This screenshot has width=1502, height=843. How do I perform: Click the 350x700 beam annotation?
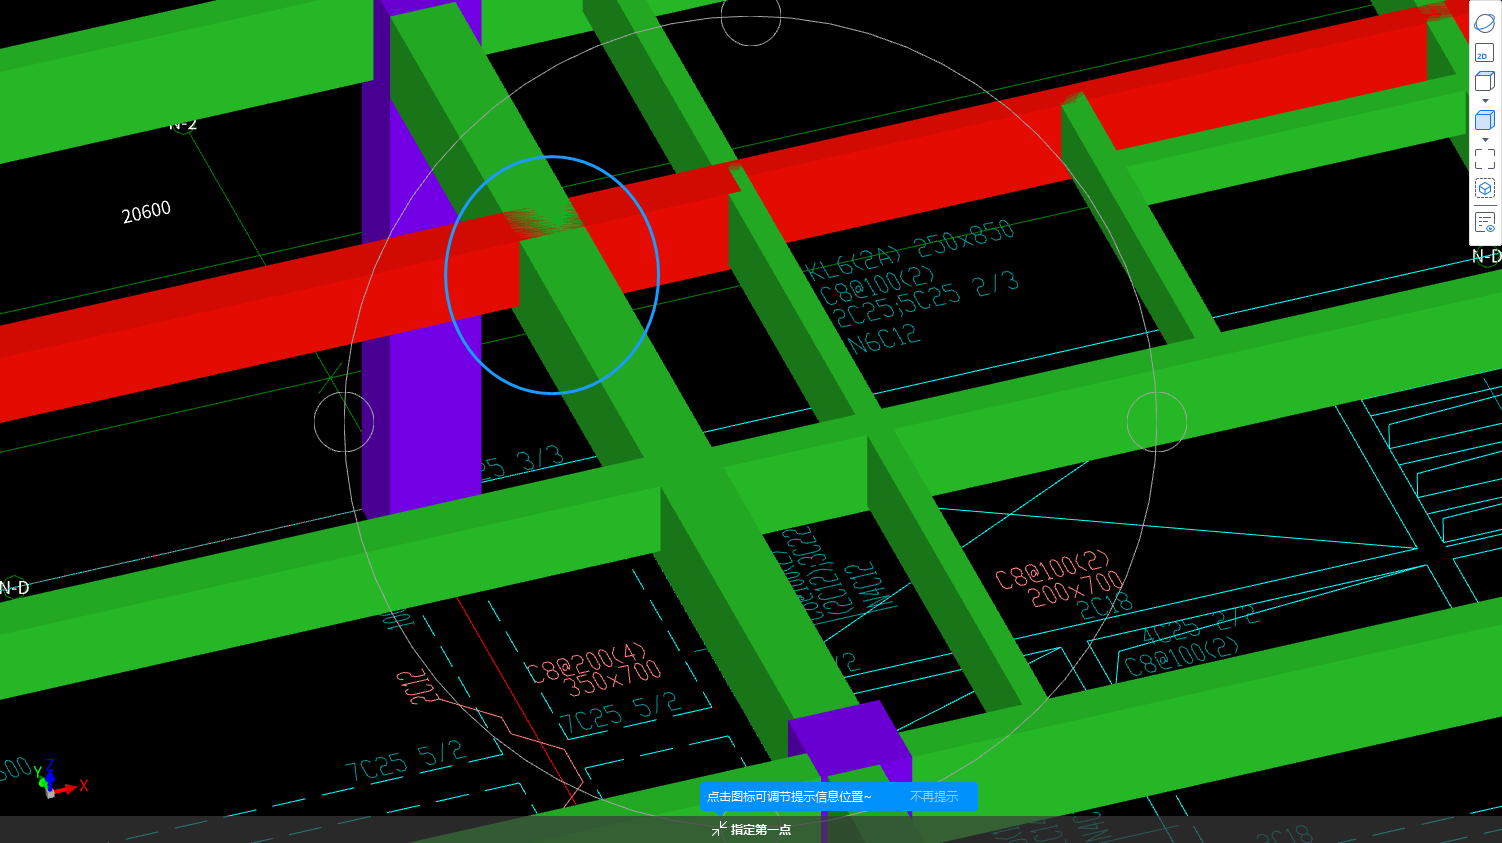point(613,679)
